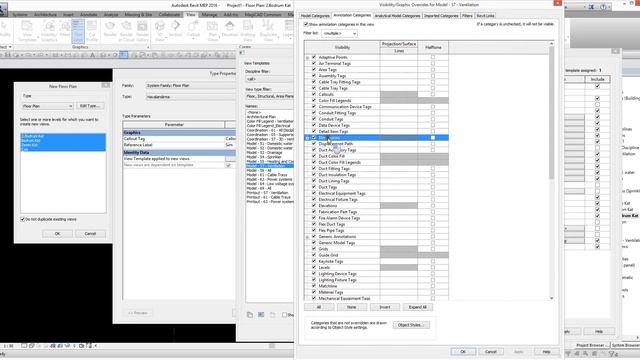The image size is (640, 360).
Task: Toggle Duct Tags visibility checkbox
Action: [x=314, y=187]
